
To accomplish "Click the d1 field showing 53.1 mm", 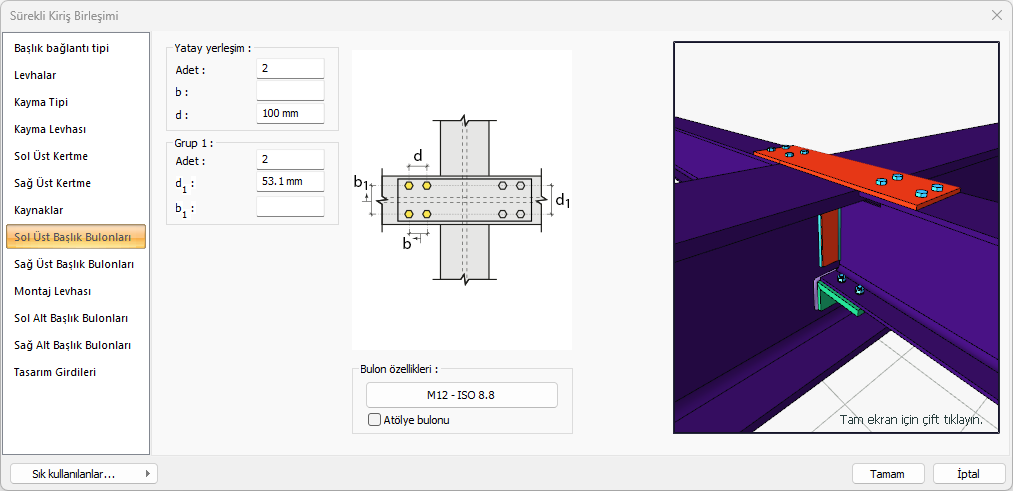I will pyautogui.click(x=290, y=182).
